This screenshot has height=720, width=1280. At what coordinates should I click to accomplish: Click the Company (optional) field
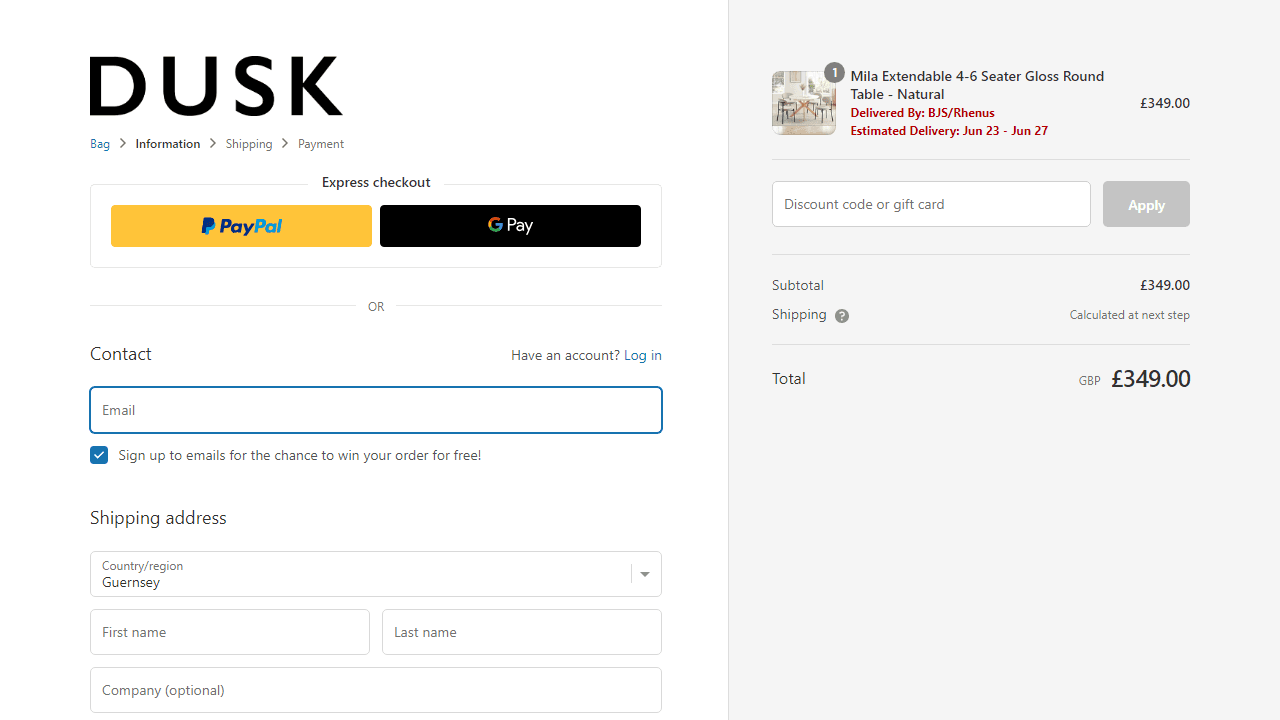376,690
